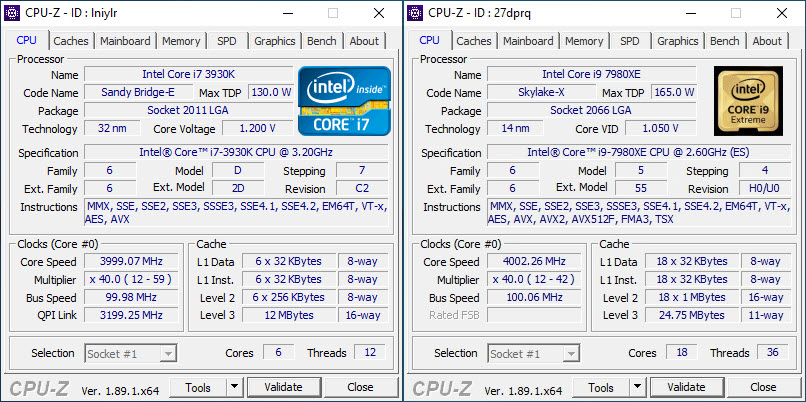
Task: Click the 1.200 V core voltage value
Action: (258, 128)
